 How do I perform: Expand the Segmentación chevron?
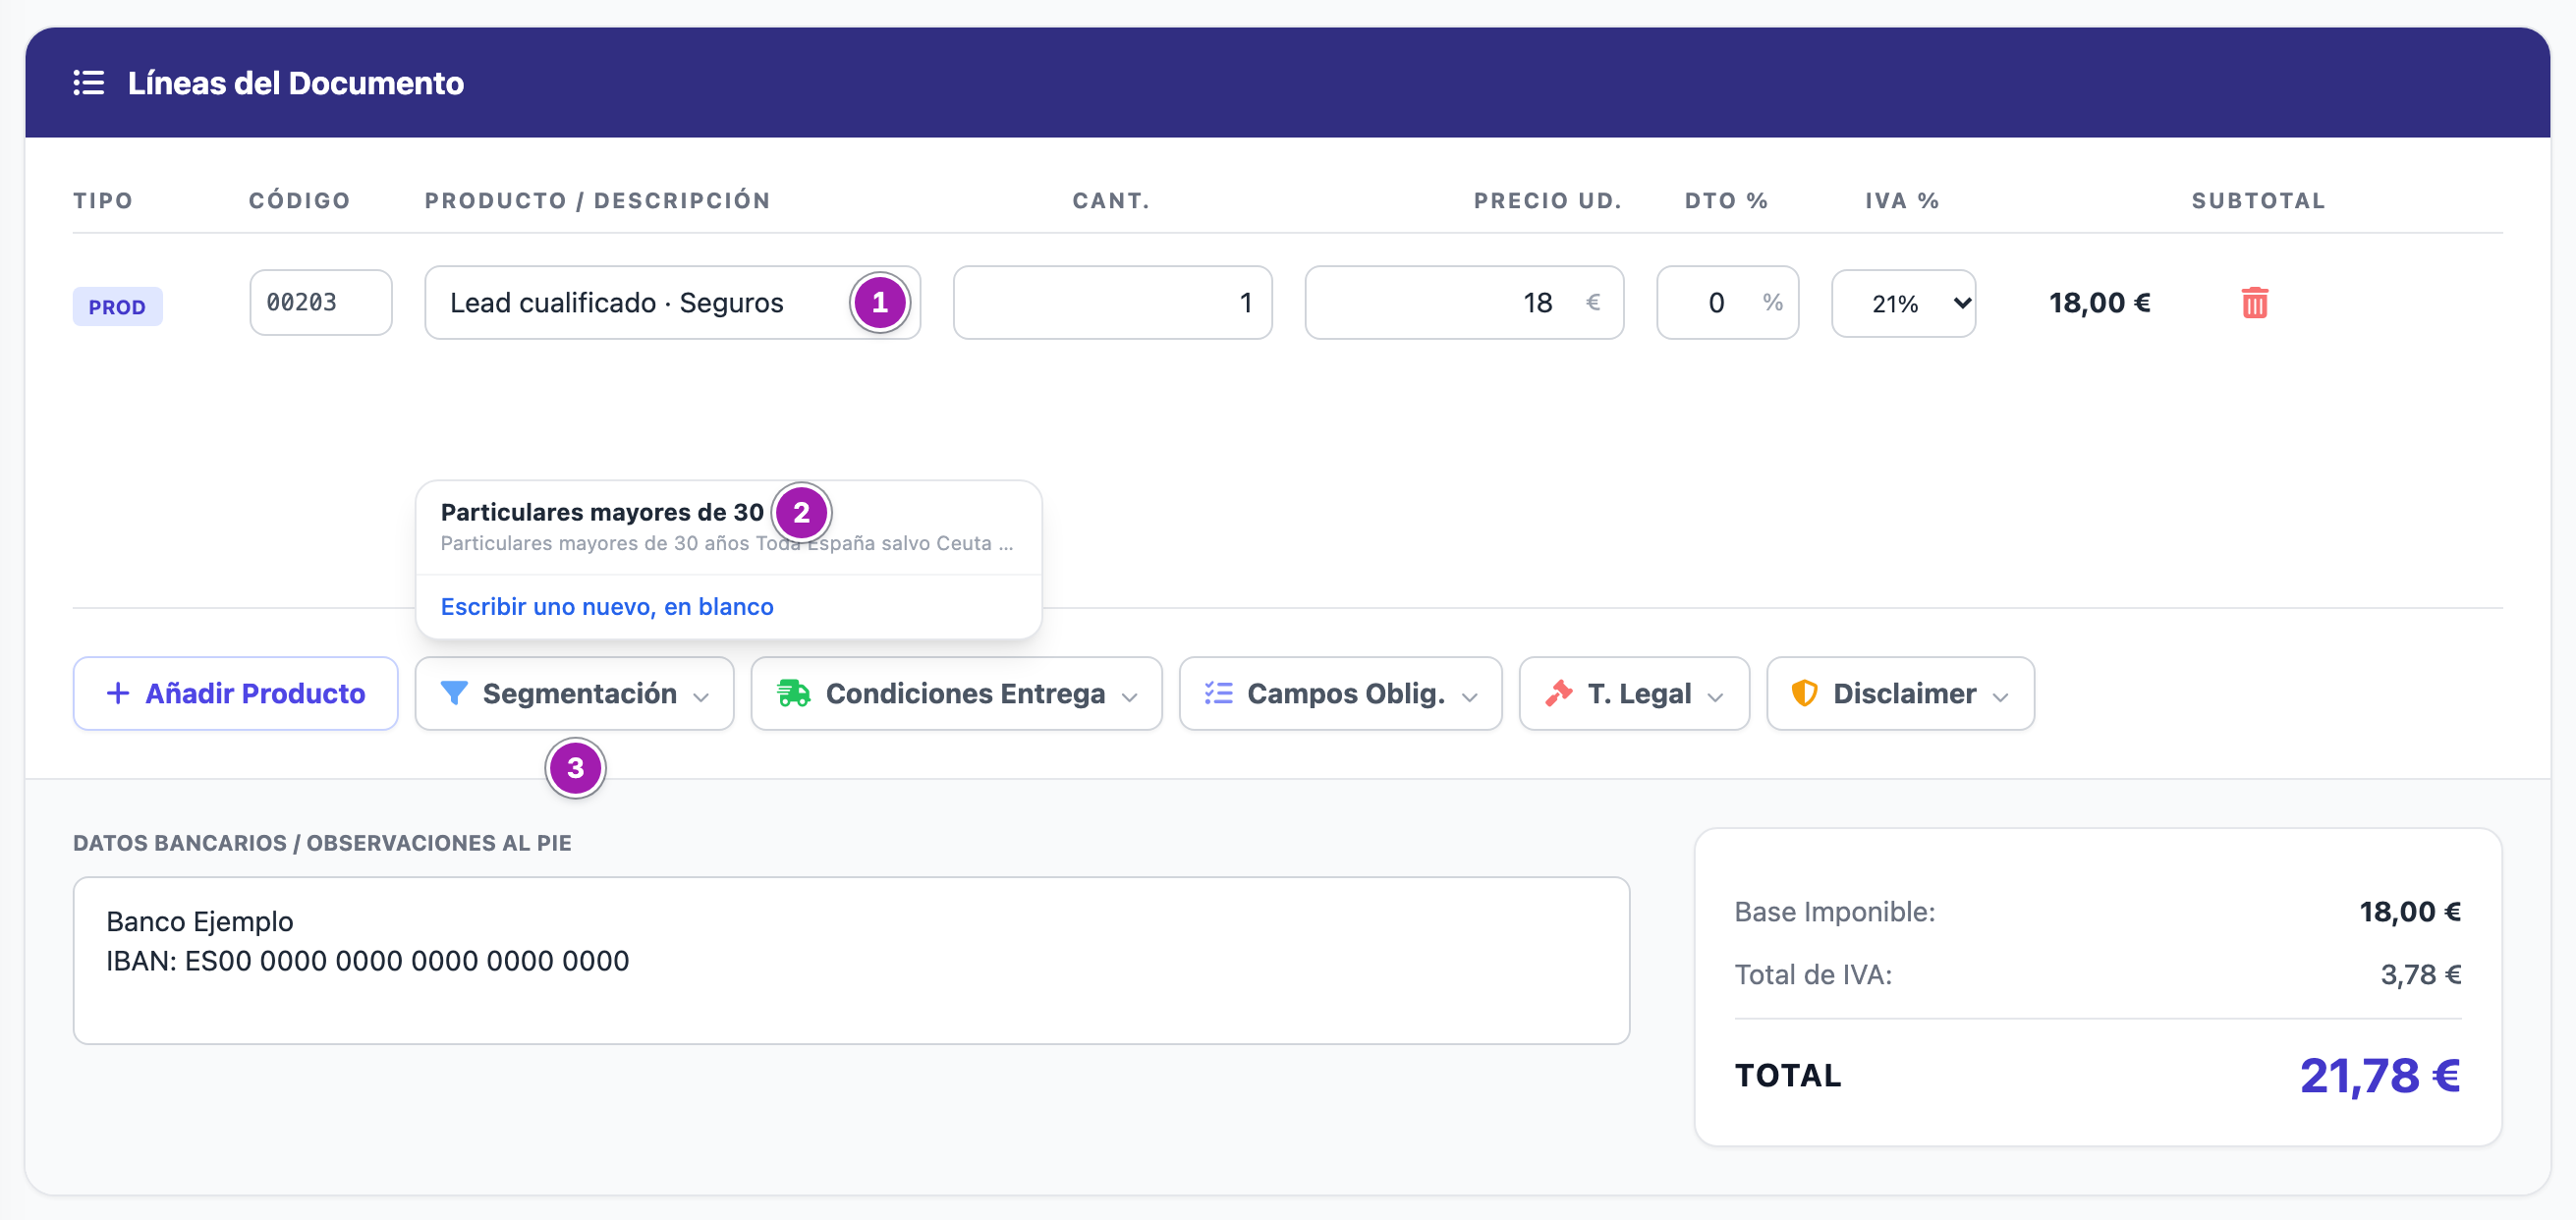pyautogui.click(x=701, y=697)
